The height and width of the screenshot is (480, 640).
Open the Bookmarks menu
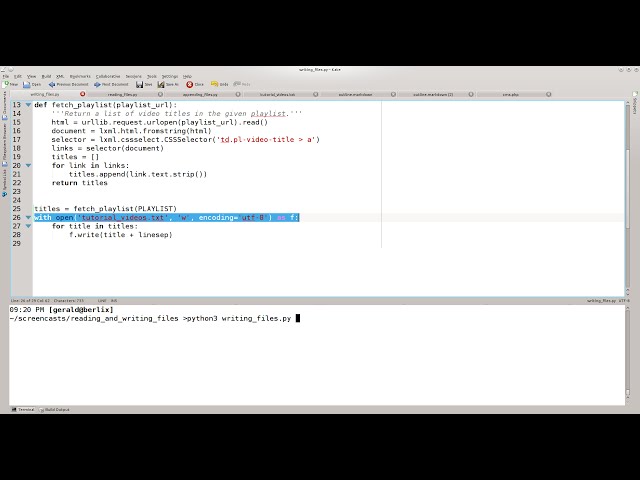click(x=80, y=76)
